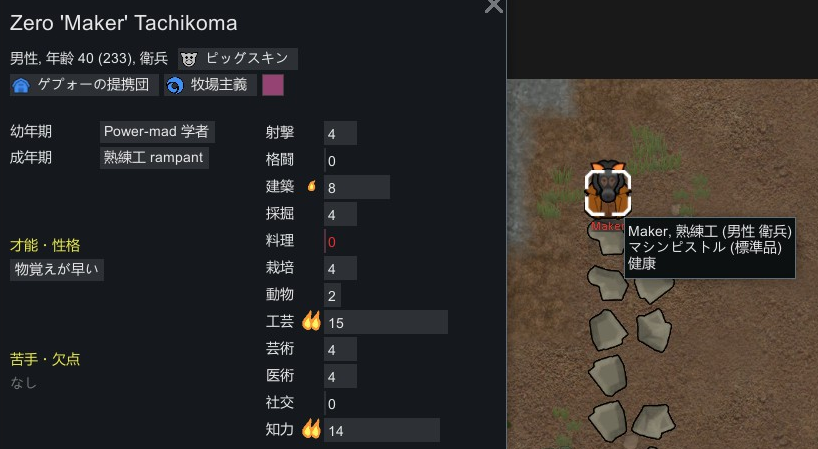Click the 医術 skill bar
The image size is (818, 449).
point(340,377)
